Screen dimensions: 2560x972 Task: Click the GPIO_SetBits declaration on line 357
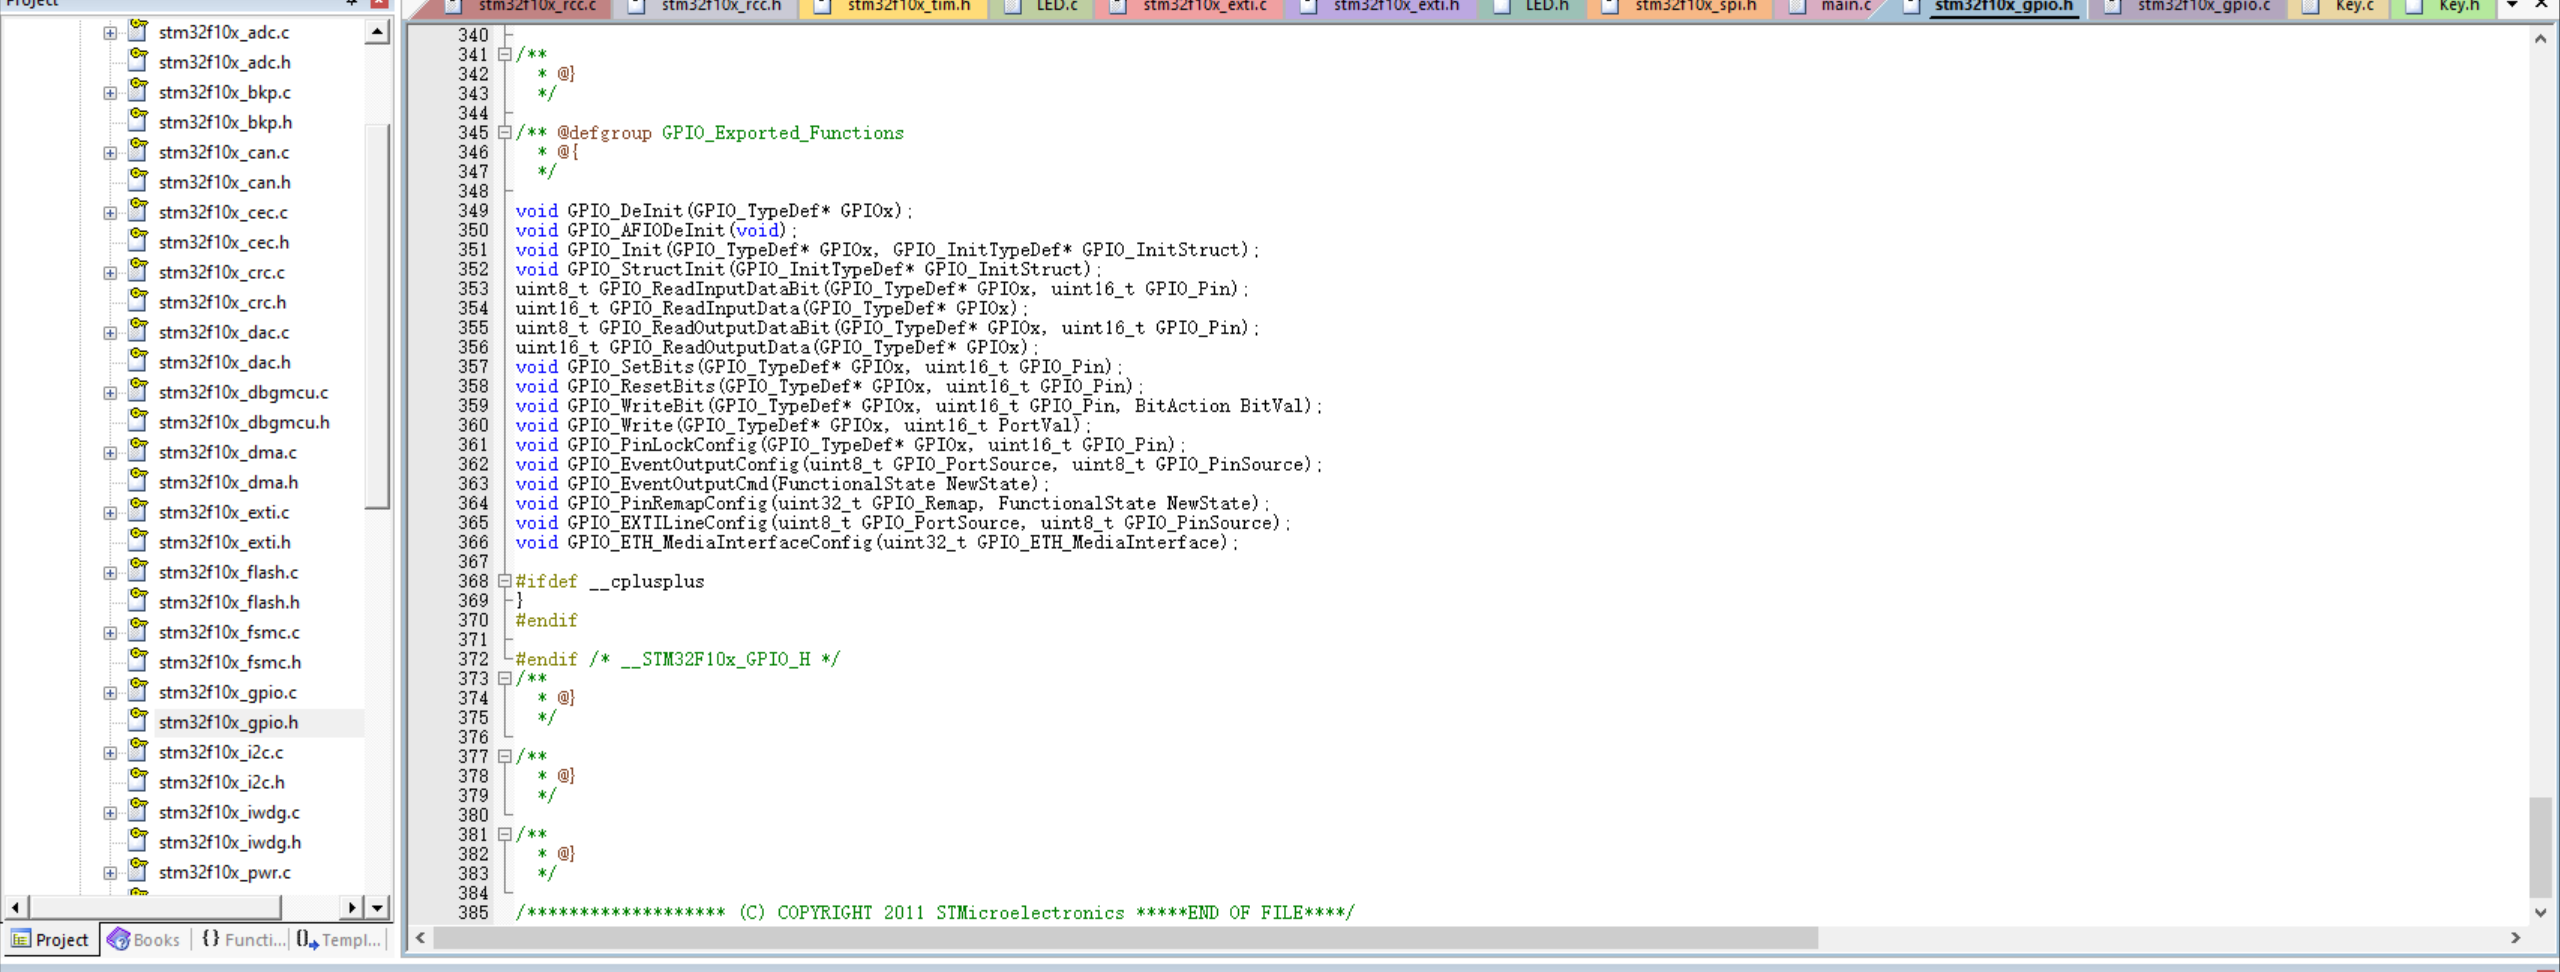(819, 367)
